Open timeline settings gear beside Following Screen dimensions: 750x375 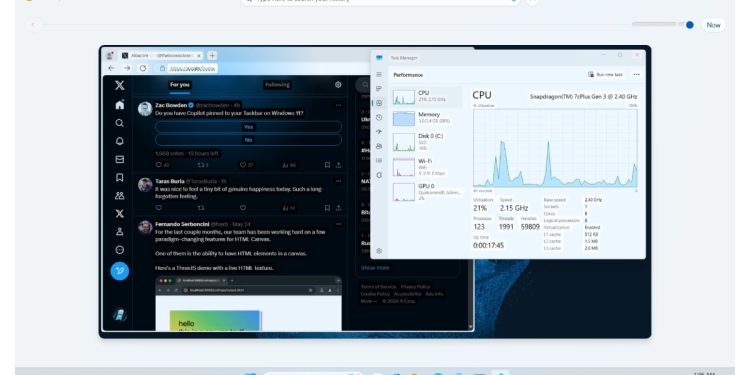click(338, 85)
